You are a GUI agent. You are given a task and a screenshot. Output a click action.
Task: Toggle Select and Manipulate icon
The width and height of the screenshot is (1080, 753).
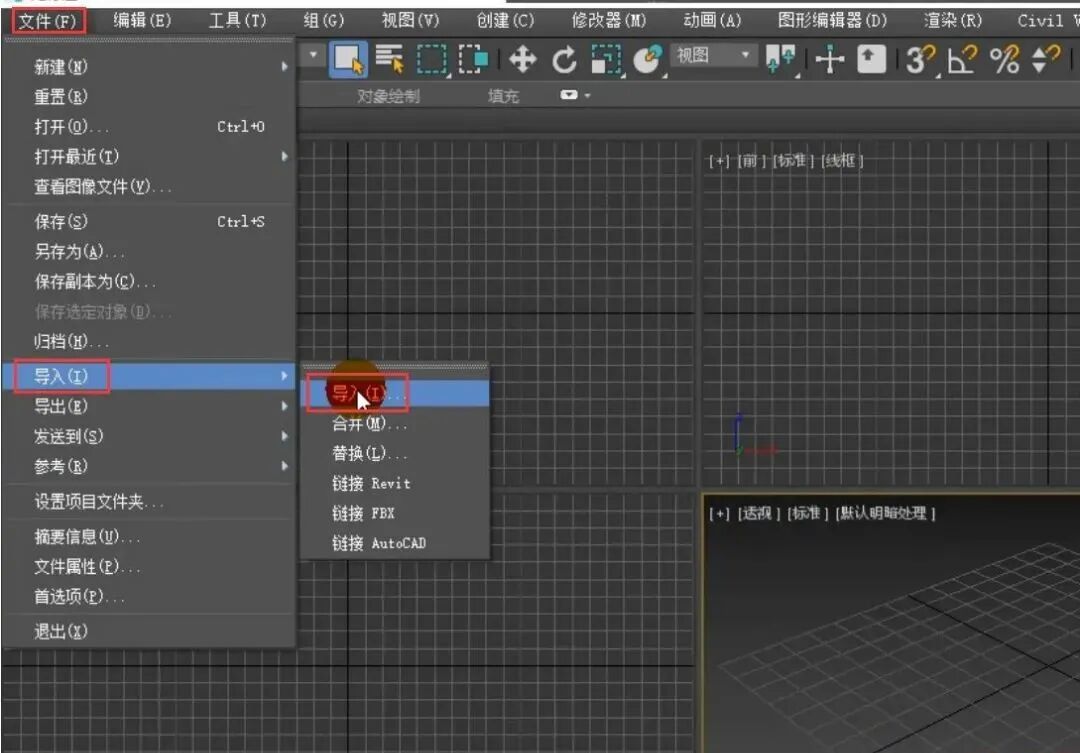click(x=829, y=59)
